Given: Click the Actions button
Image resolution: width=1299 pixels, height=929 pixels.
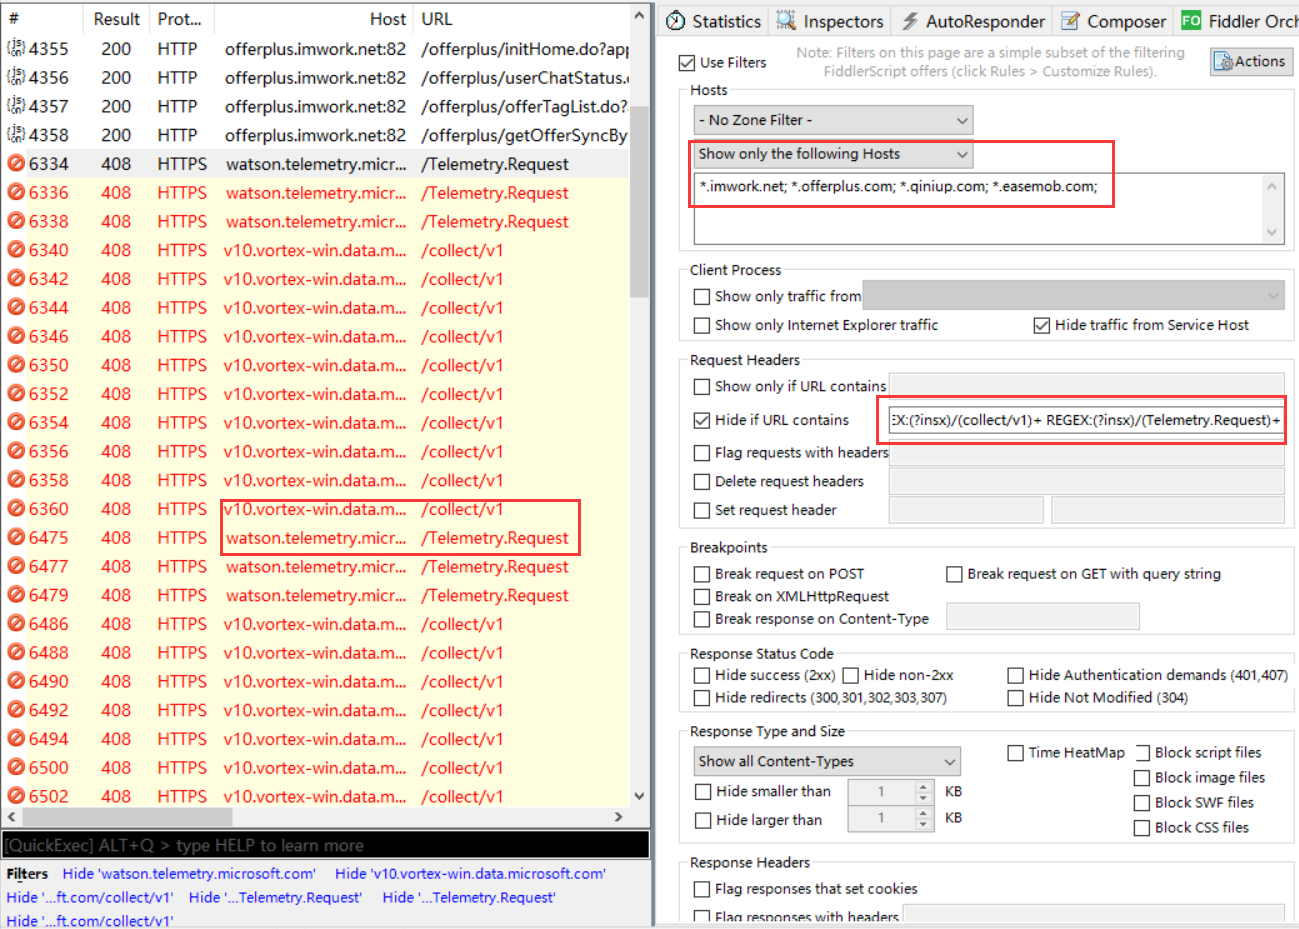Looking at the screenshot, I should (x=1251, y=61).
